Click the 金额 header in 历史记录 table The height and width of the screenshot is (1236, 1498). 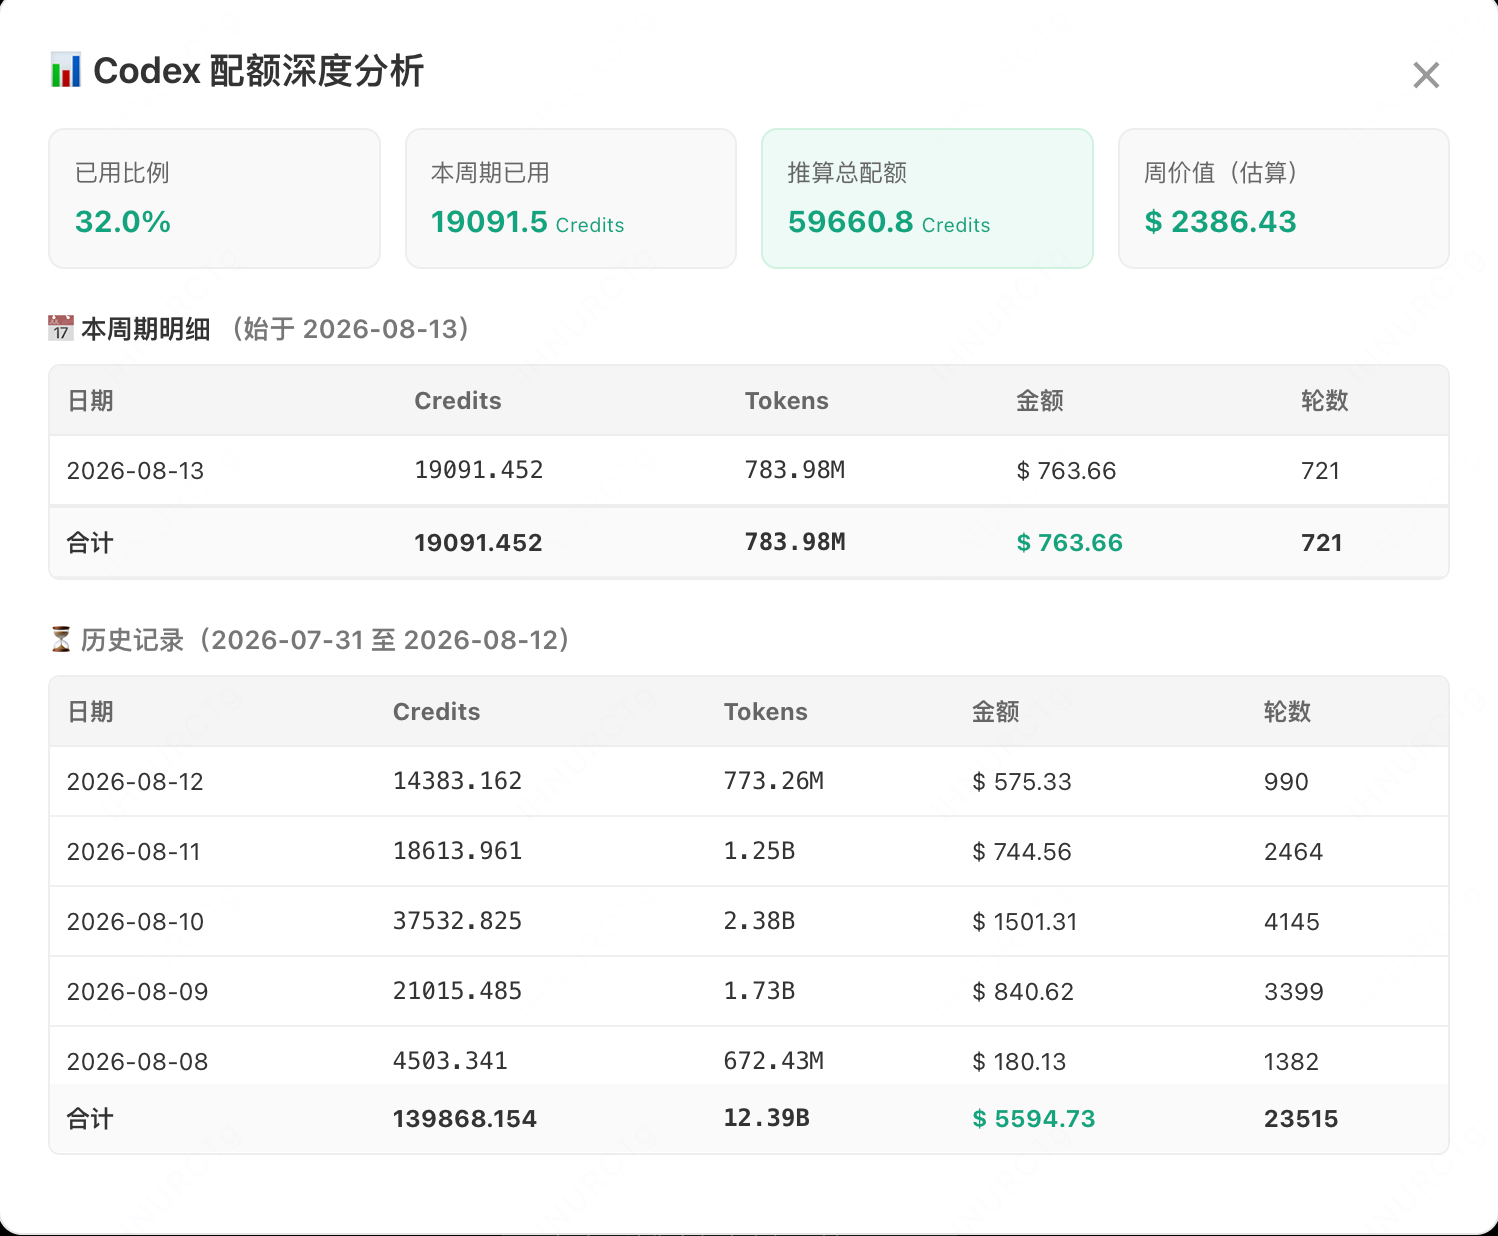996,712
